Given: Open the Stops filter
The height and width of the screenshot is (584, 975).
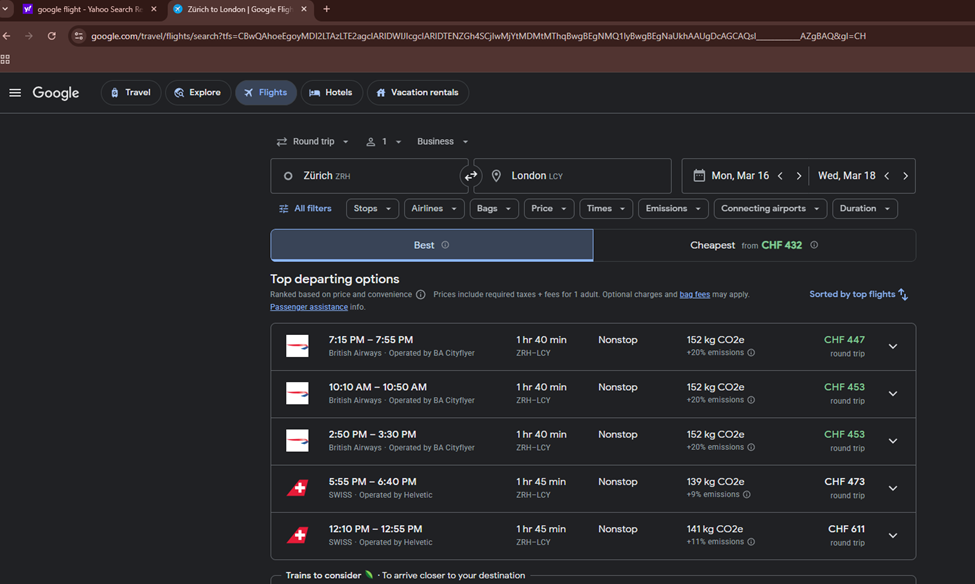Looking at the screenshot, I should tap(372, 208).
